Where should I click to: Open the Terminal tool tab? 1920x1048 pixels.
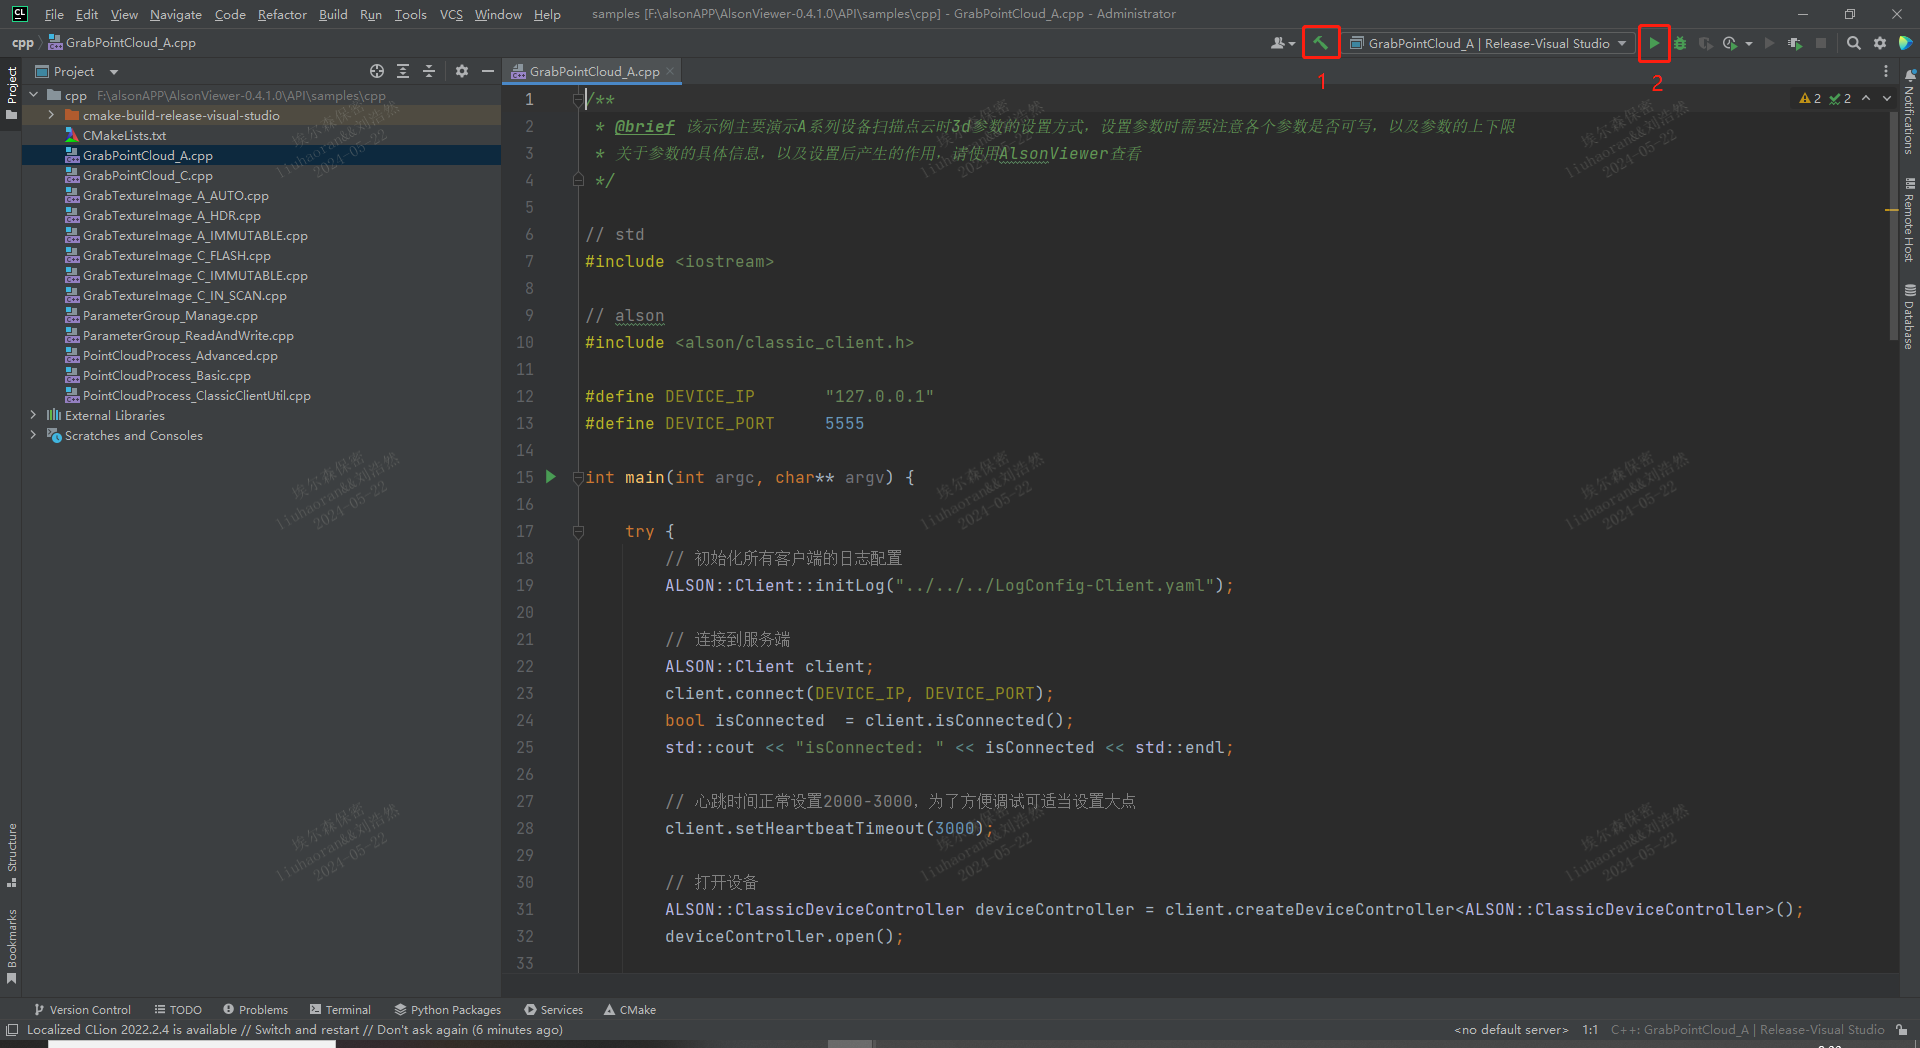340,1010
